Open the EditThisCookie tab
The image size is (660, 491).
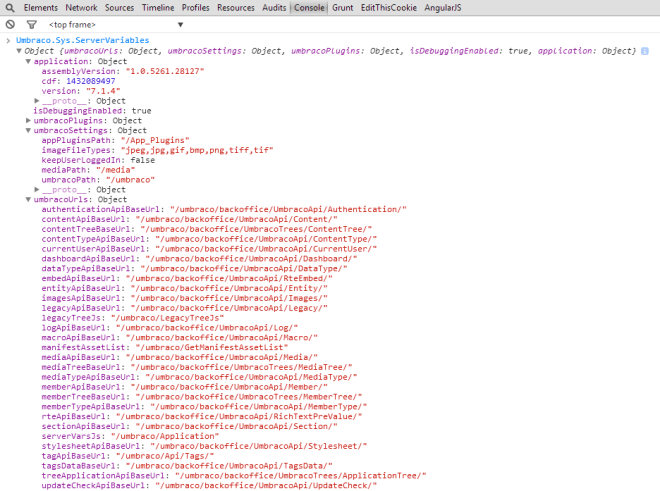(389, 8)
